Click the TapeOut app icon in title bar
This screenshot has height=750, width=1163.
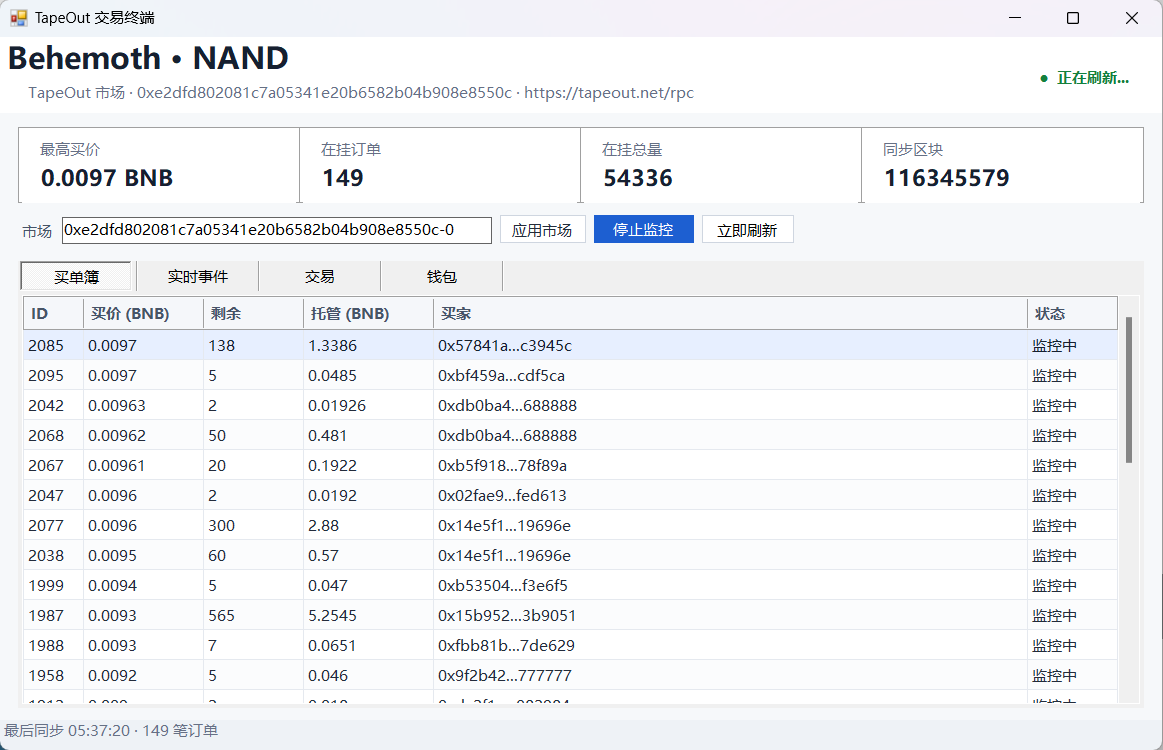(19, 18)
